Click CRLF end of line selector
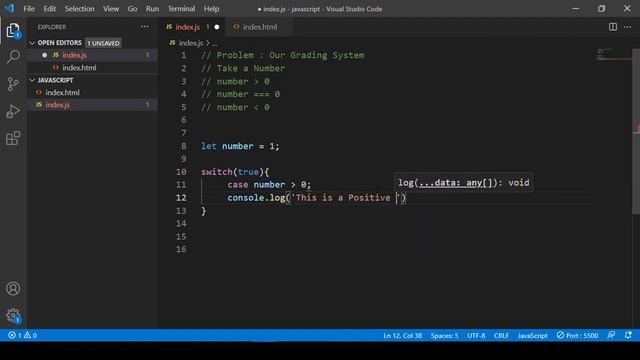The width and height of the screenshot is (640, 360). [501, 335]
